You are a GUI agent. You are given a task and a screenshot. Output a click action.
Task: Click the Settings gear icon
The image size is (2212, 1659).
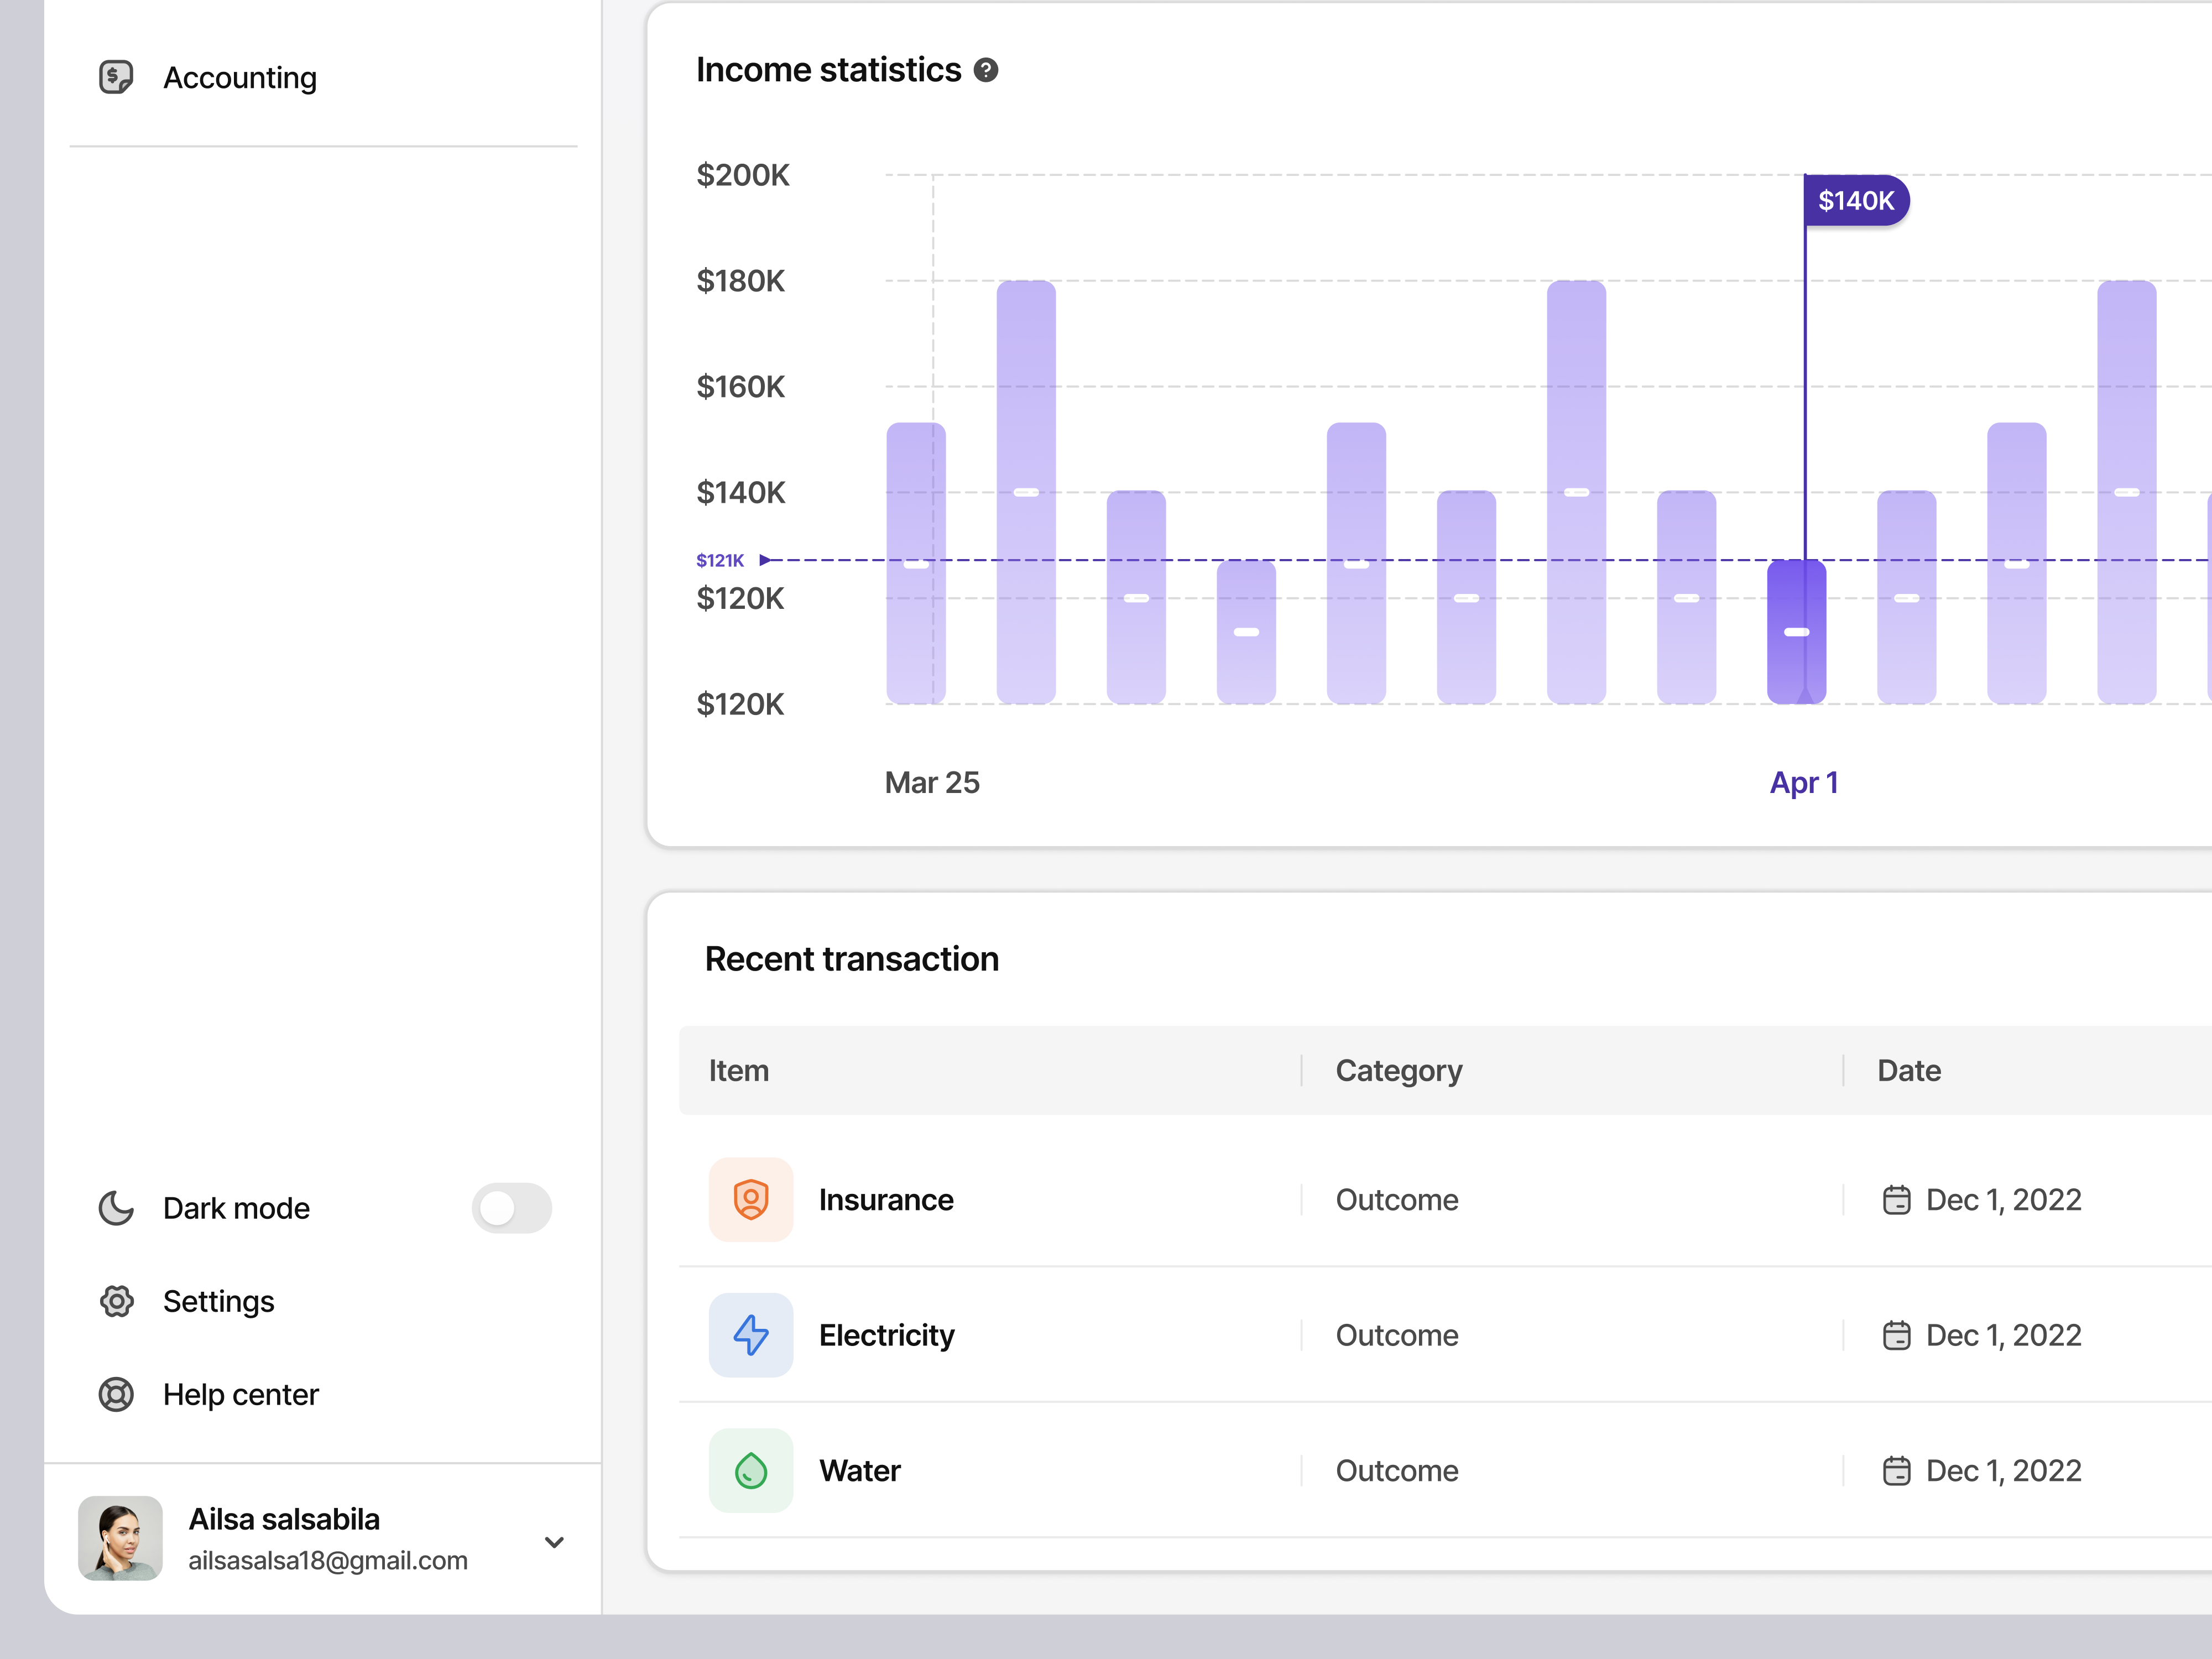pyautogui.click(x=116, y=1301)
